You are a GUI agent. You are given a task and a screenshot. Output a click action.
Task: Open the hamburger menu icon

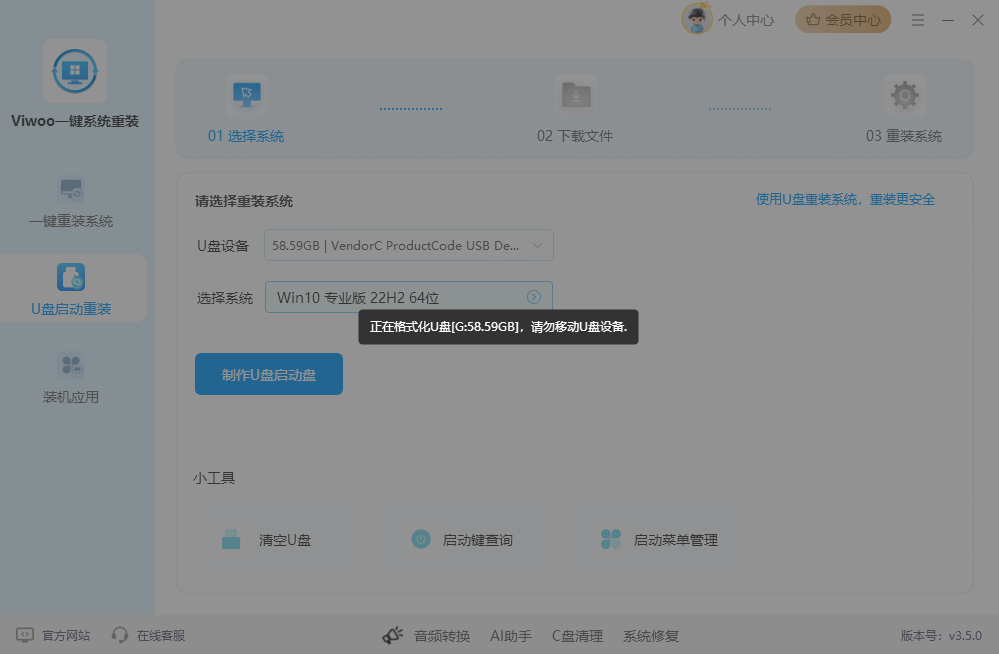coord(917,20)
